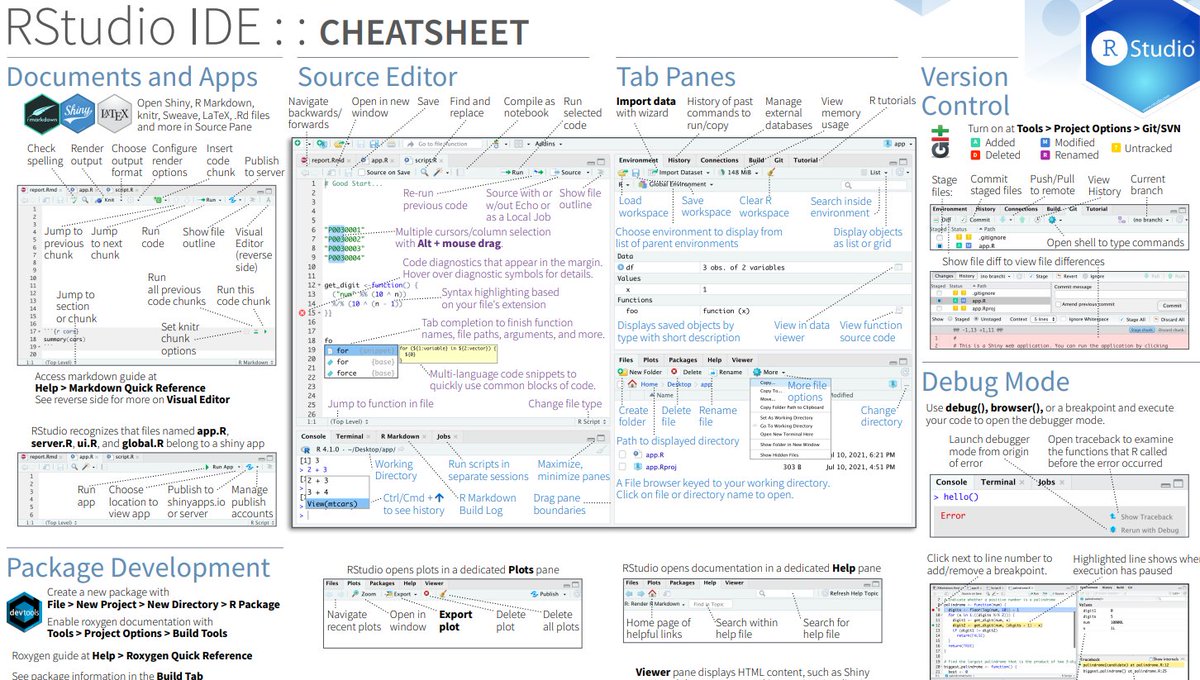
Task: Select the Staged radio button under Show
Action: point(950,319)
